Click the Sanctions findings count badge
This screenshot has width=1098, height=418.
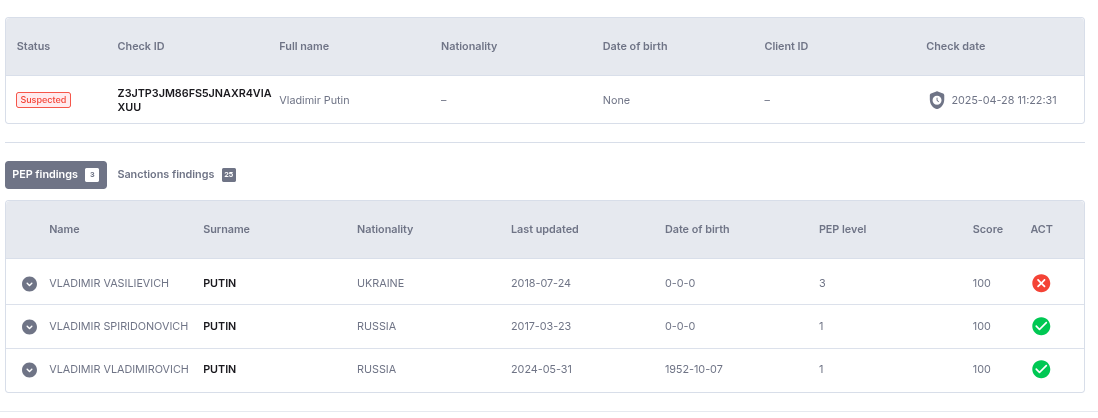coord(229,175)
